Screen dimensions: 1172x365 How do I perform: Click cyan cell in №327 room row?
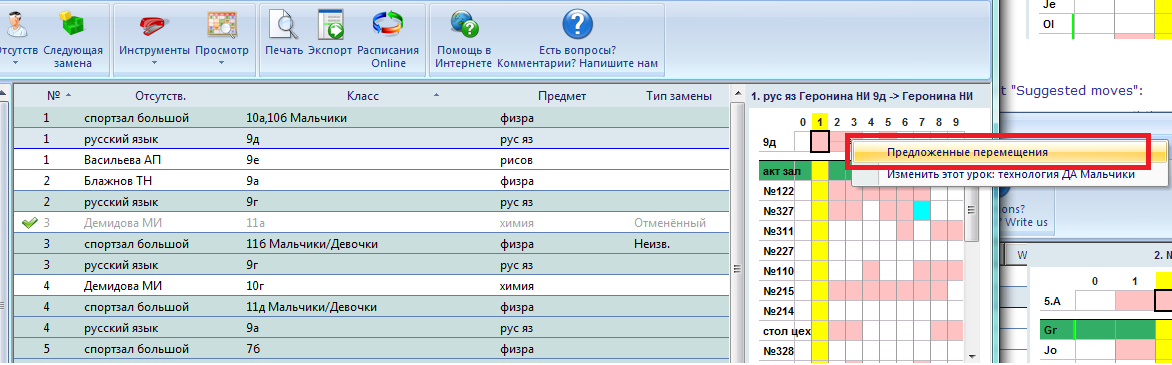coord(922,211)
